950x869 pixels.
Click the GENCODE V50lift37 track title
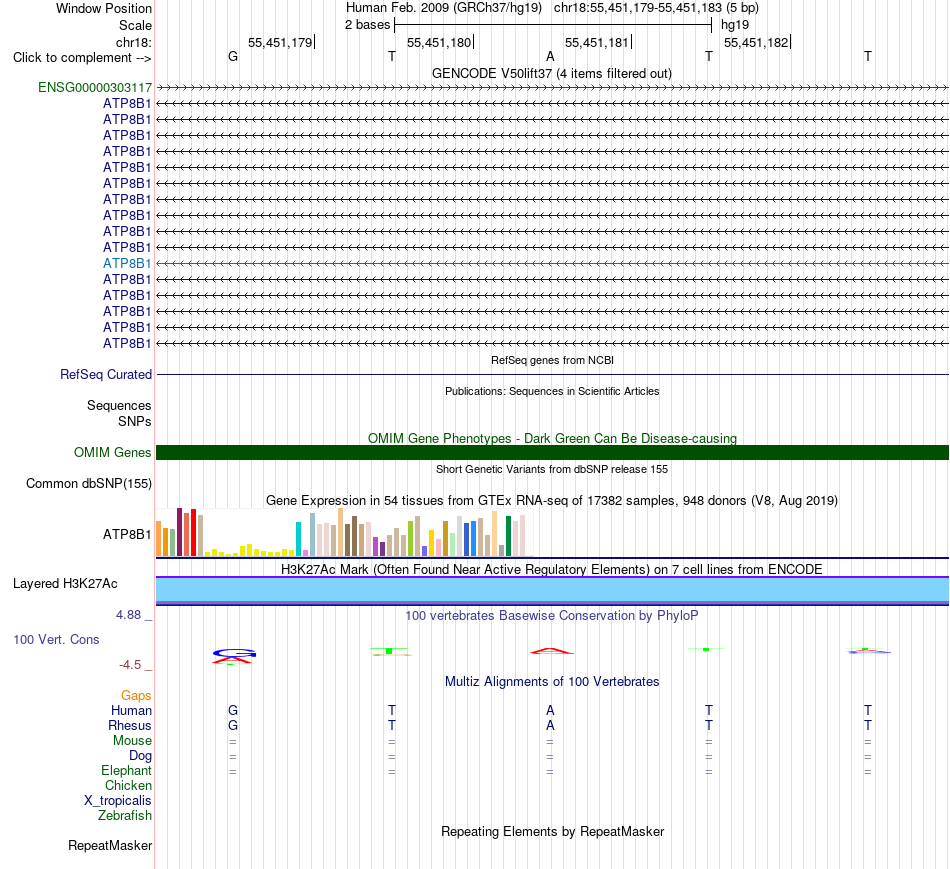coord(552,73)
